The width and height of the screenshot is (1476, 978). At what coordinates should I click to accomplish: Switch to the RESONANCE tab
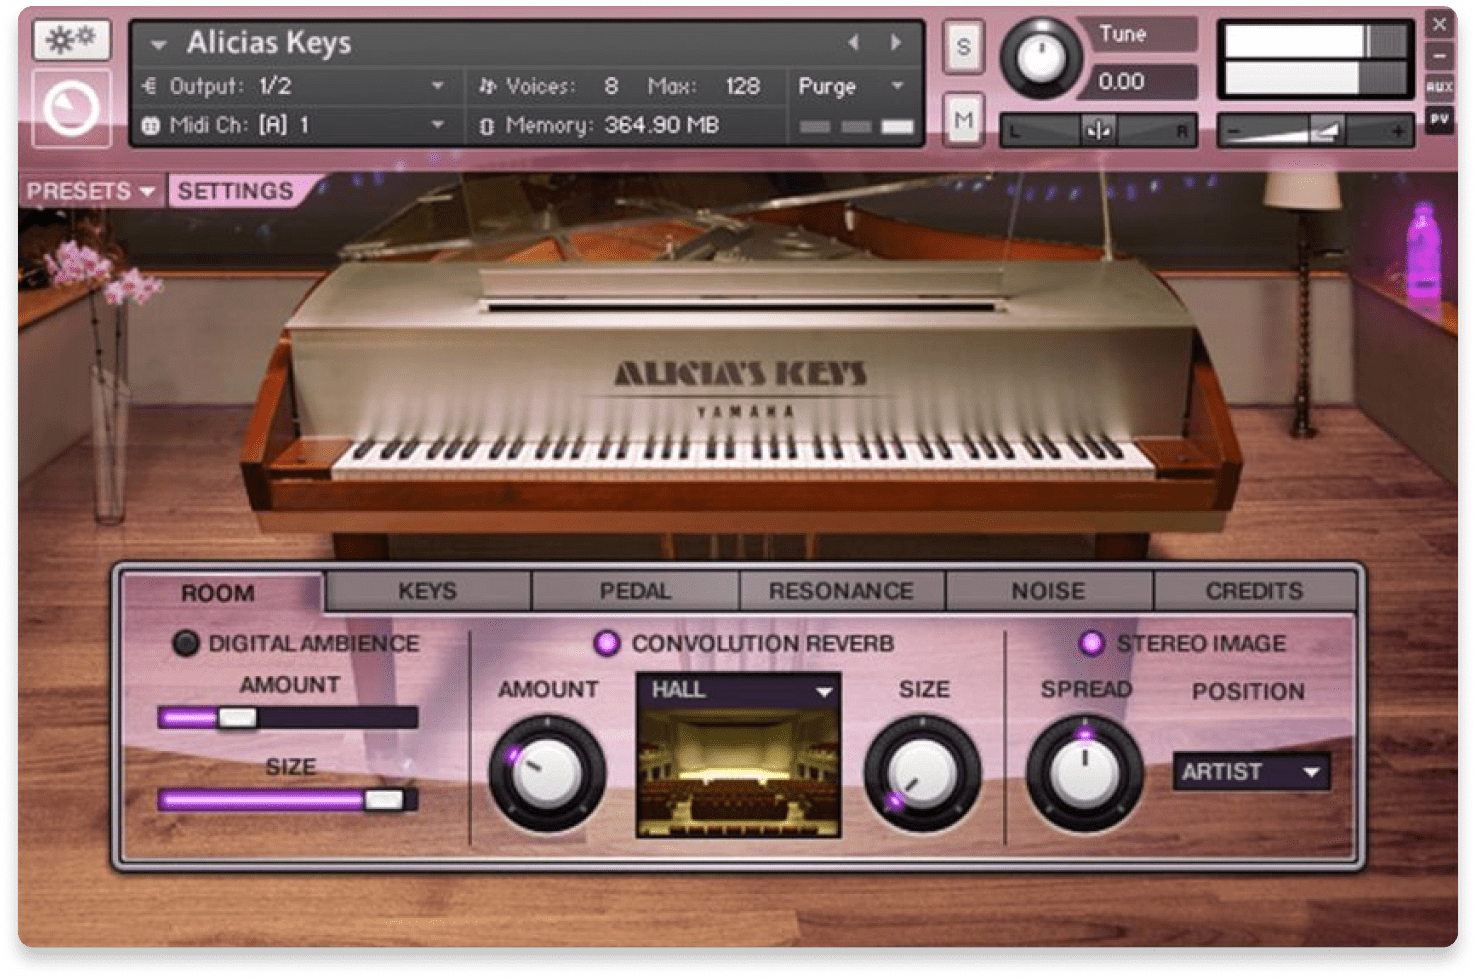click(x=840, y=590)
